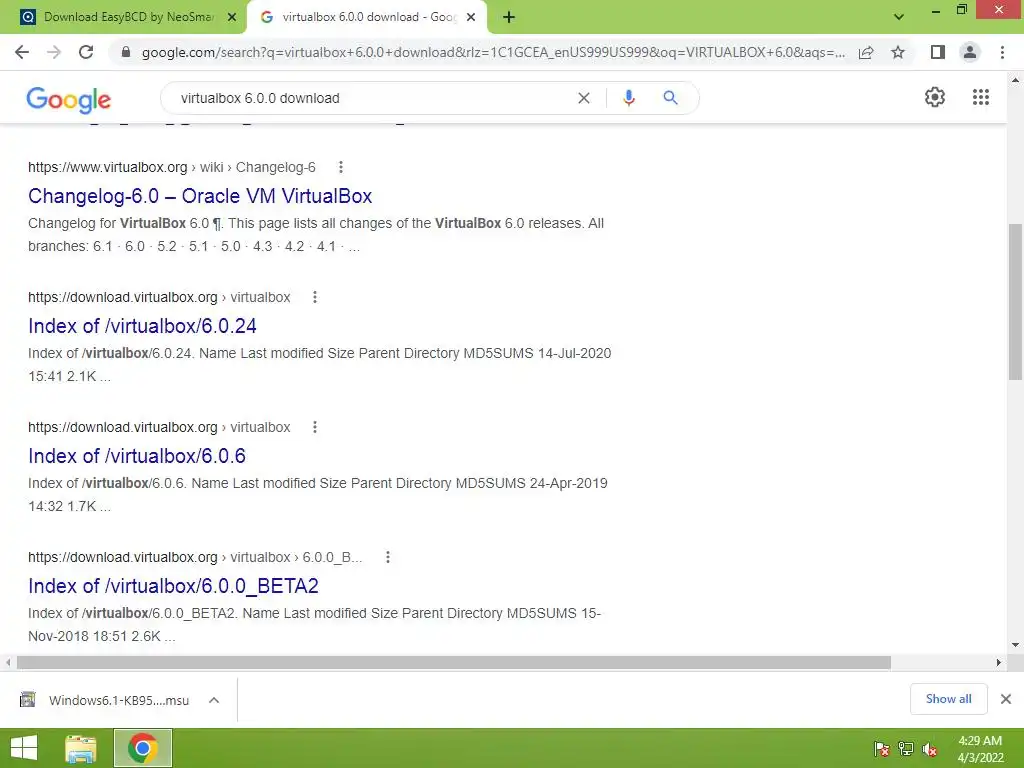Screen dimensions: 1024x768
Task: Open Google apps grid
Action: point(981,97)
